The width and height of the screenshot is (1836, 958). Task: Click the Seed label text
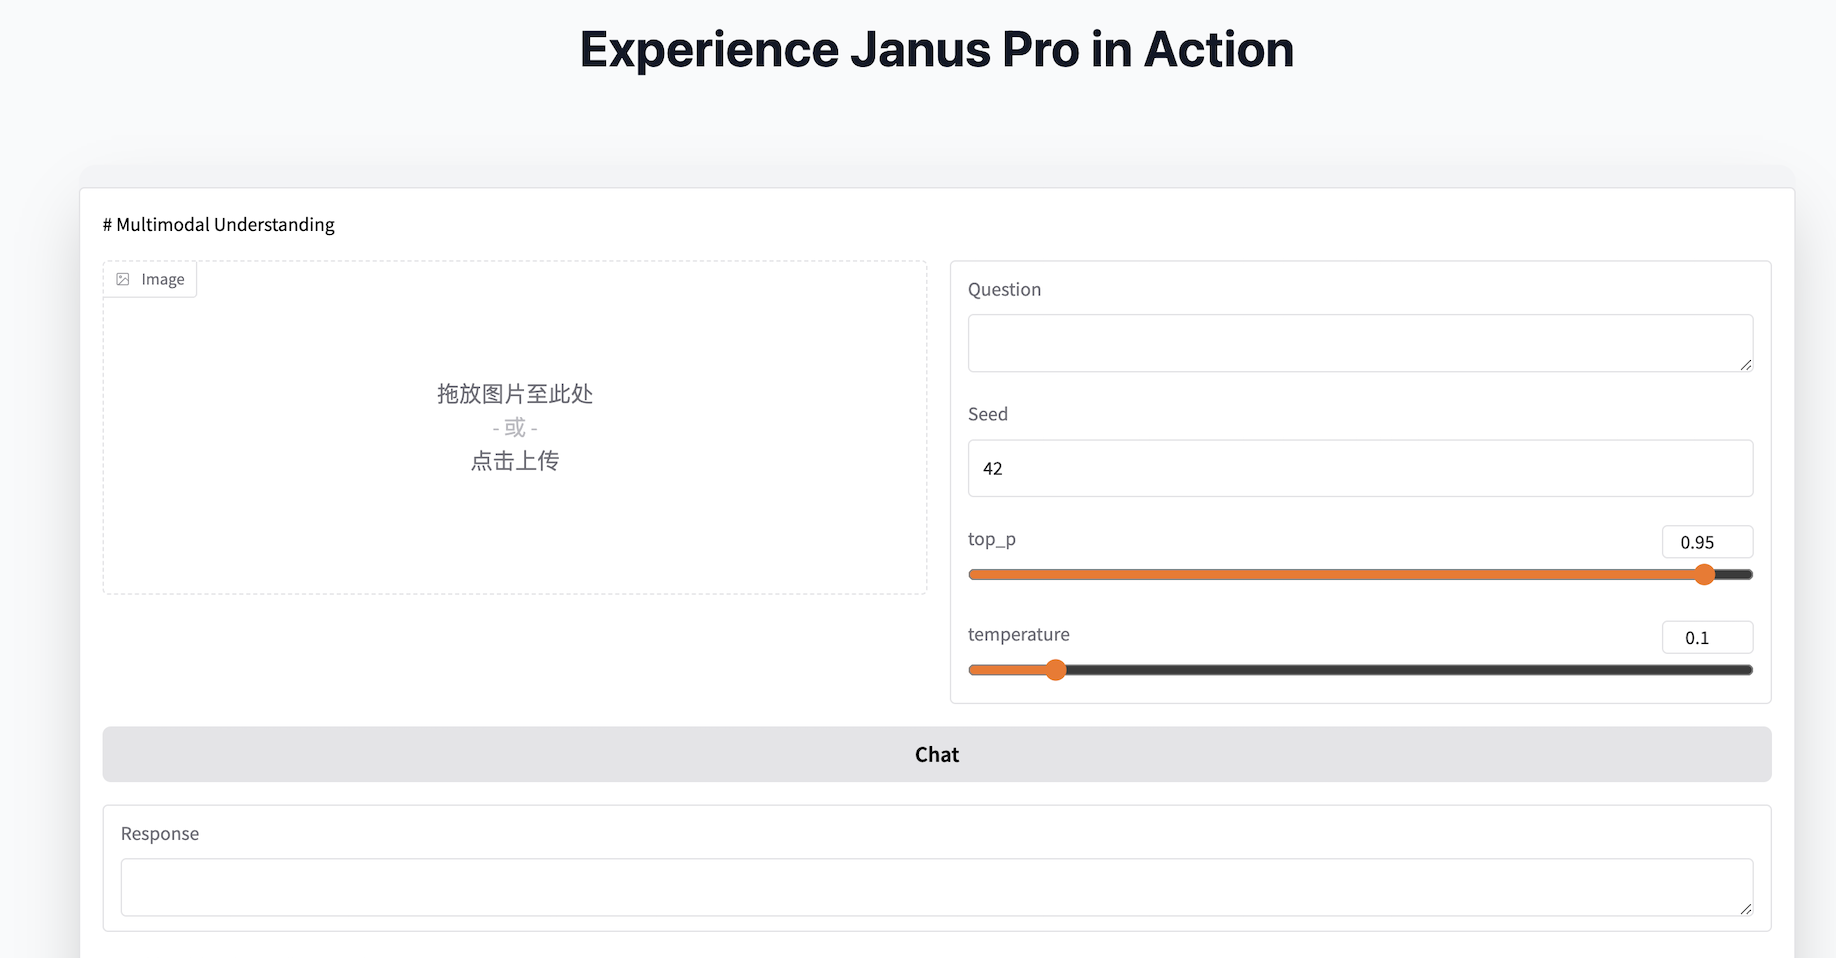point(987,414)
